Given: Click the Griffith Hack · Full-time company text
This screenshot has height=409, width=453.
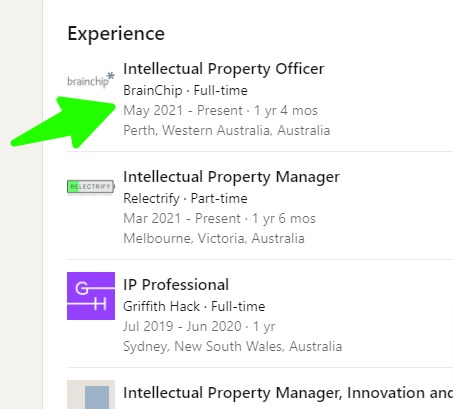Looking at the screenshot, I should click(x=194, y=307).
